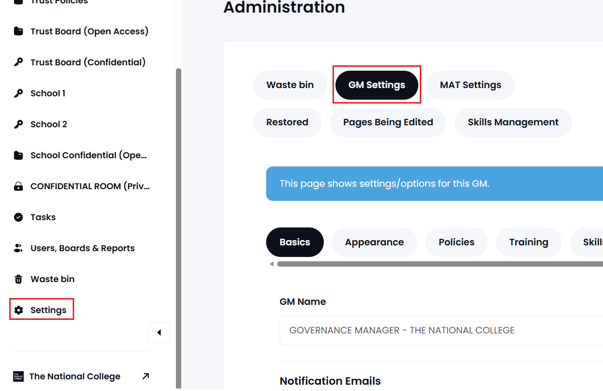Click the sidebar vertical scrollbar
Viewport: 603px width, 391px height.
(x=178, y=228)
